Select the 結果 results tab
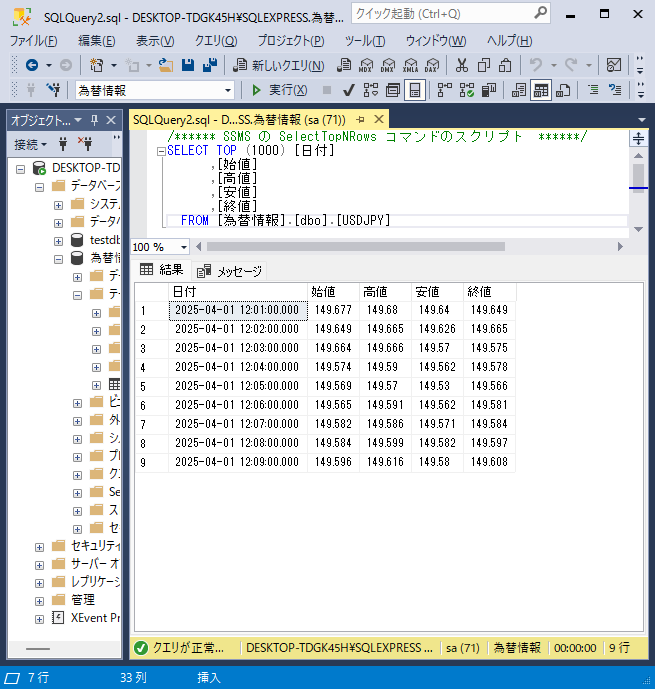Viewport: 655px width, 689px height. click(x=162, y=270)
